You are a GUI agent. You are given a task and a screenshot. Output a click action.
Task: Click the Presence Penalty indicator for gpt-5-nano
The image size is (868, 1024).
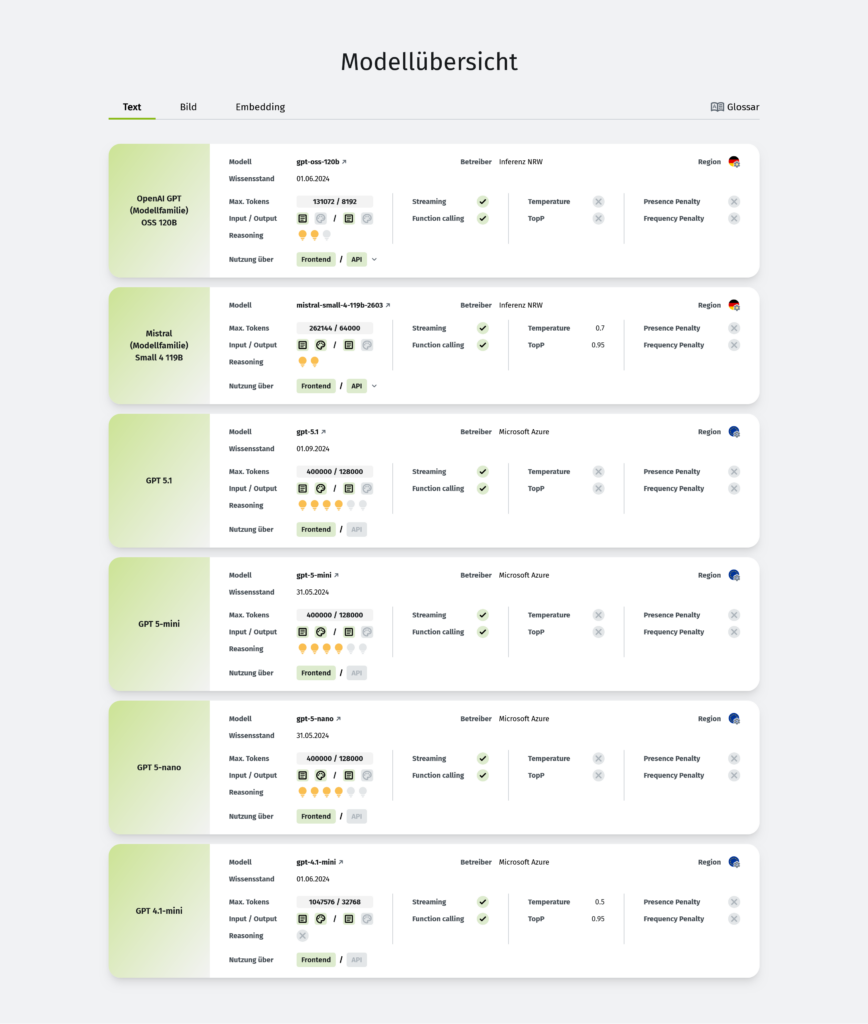pos(734,759)
